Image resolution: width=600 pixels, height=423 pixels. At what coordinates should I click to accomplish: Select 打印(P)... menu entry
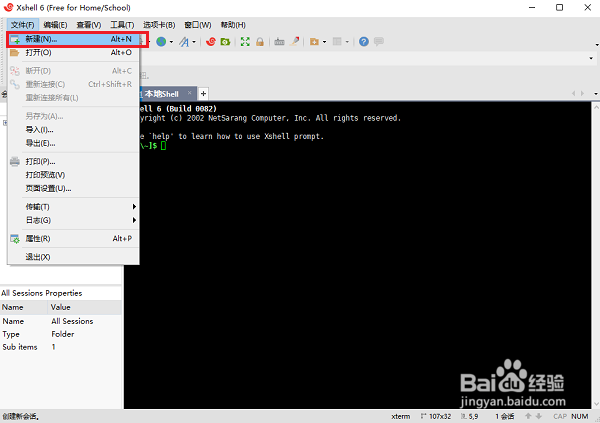(x=73, y=162)
